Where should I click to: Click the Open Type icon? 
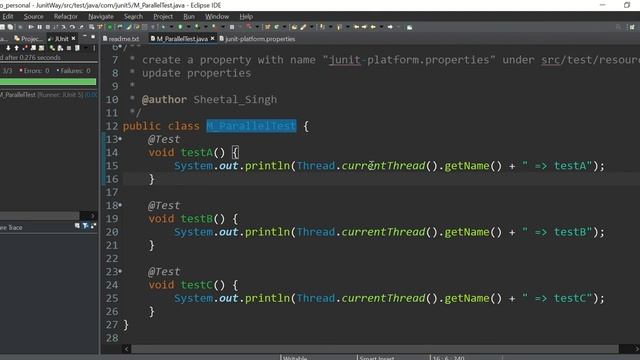pos(294,27)
